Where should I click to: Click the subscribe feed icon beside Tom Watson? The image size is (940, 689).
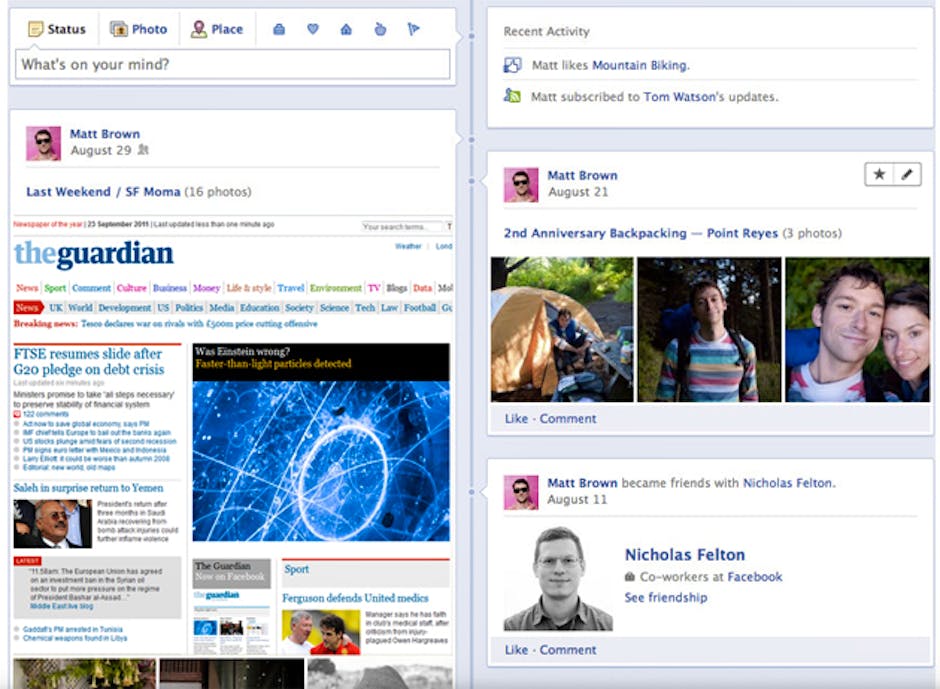pos(512,97)
